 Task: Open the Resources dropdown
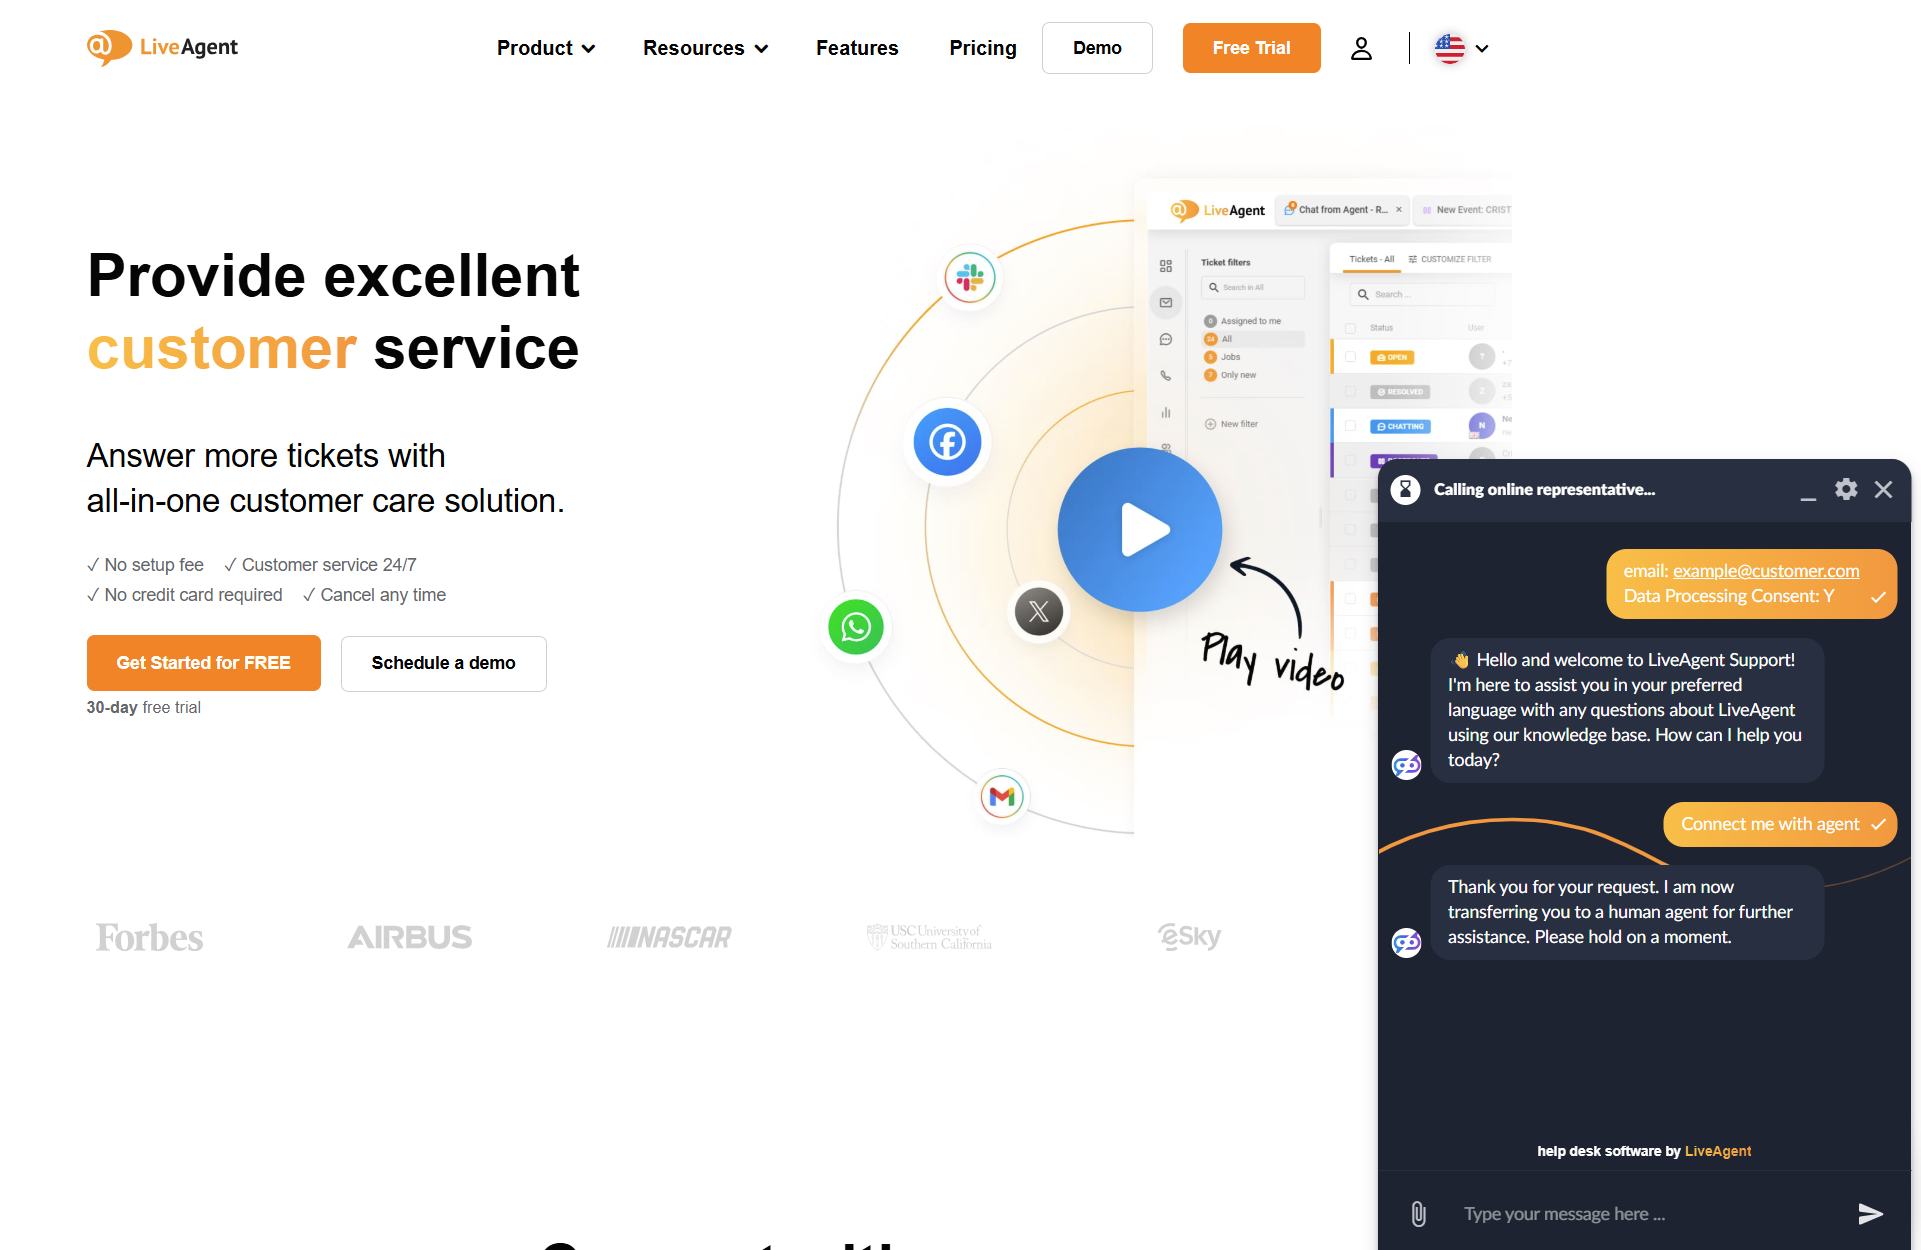click(705, 47)
